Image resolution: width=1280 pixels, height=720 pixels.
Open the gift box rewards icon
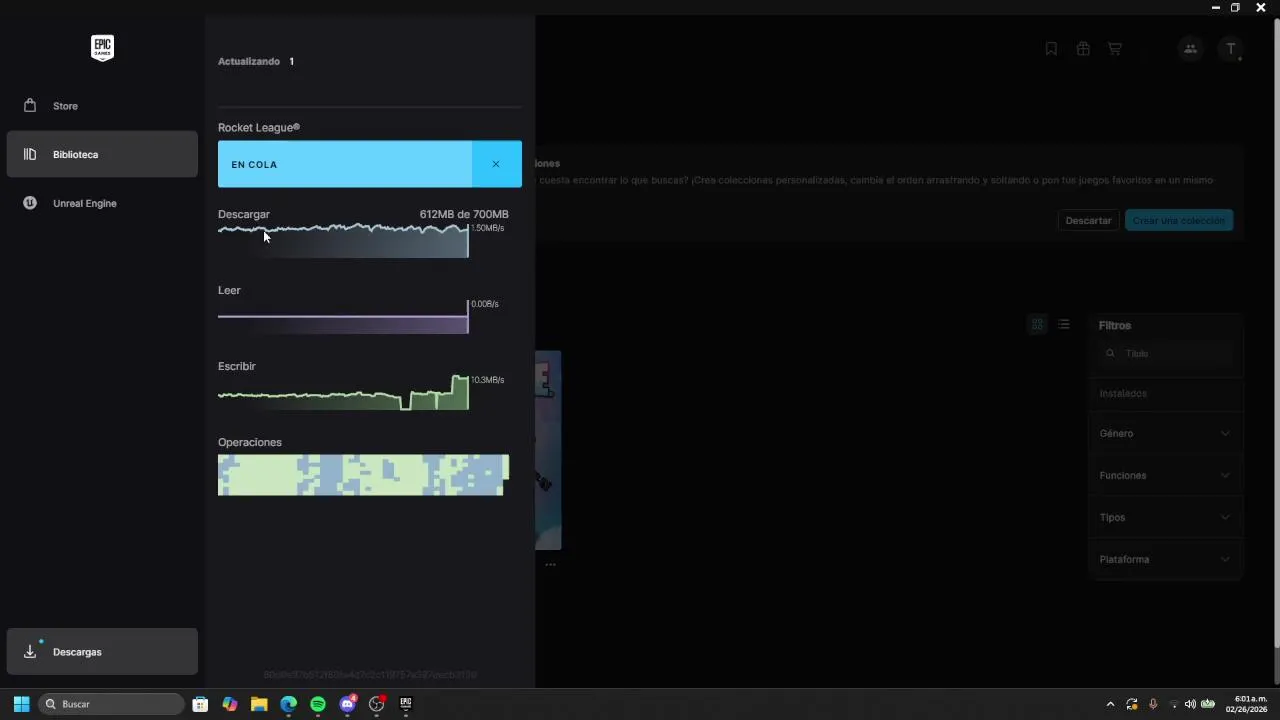pyautogui.click(x=1083, y=48)
